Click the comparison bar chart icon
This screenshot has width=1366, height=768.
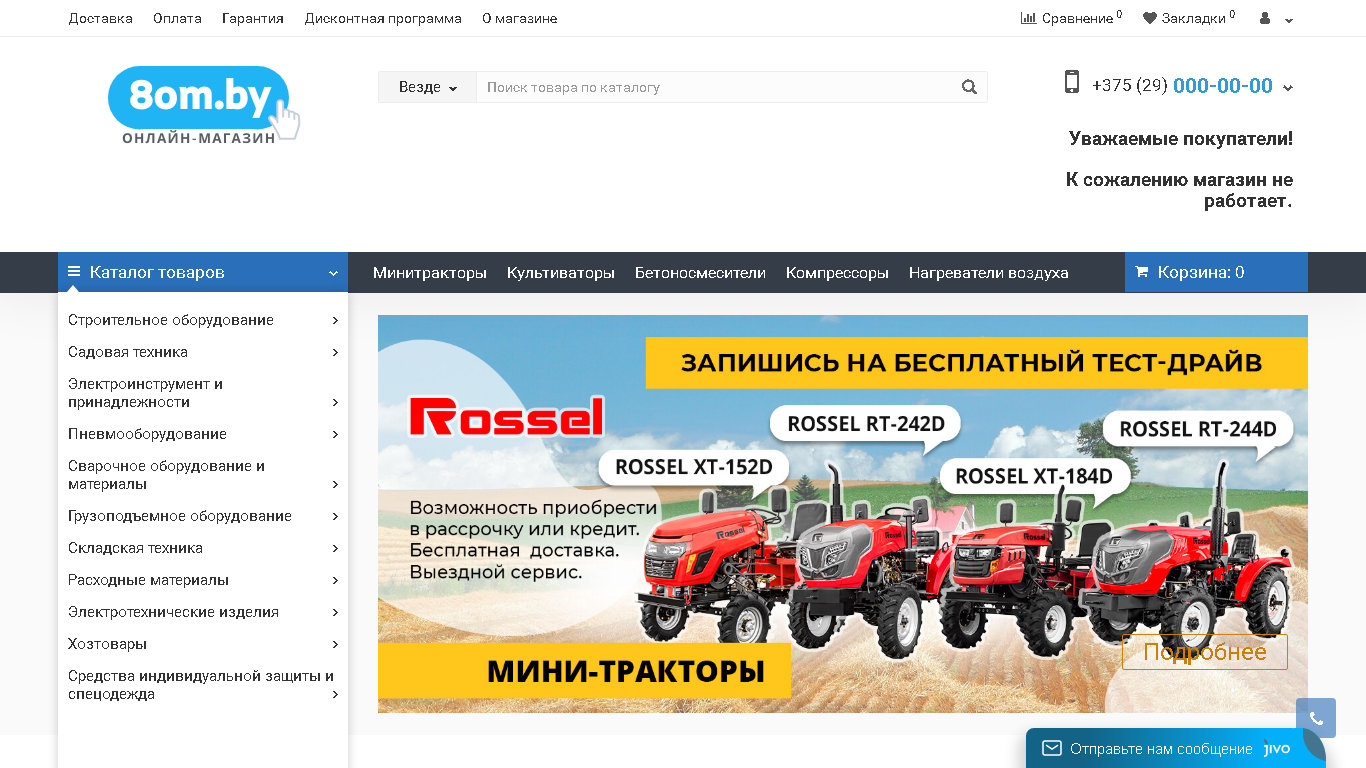click(x=1028, y=18)
